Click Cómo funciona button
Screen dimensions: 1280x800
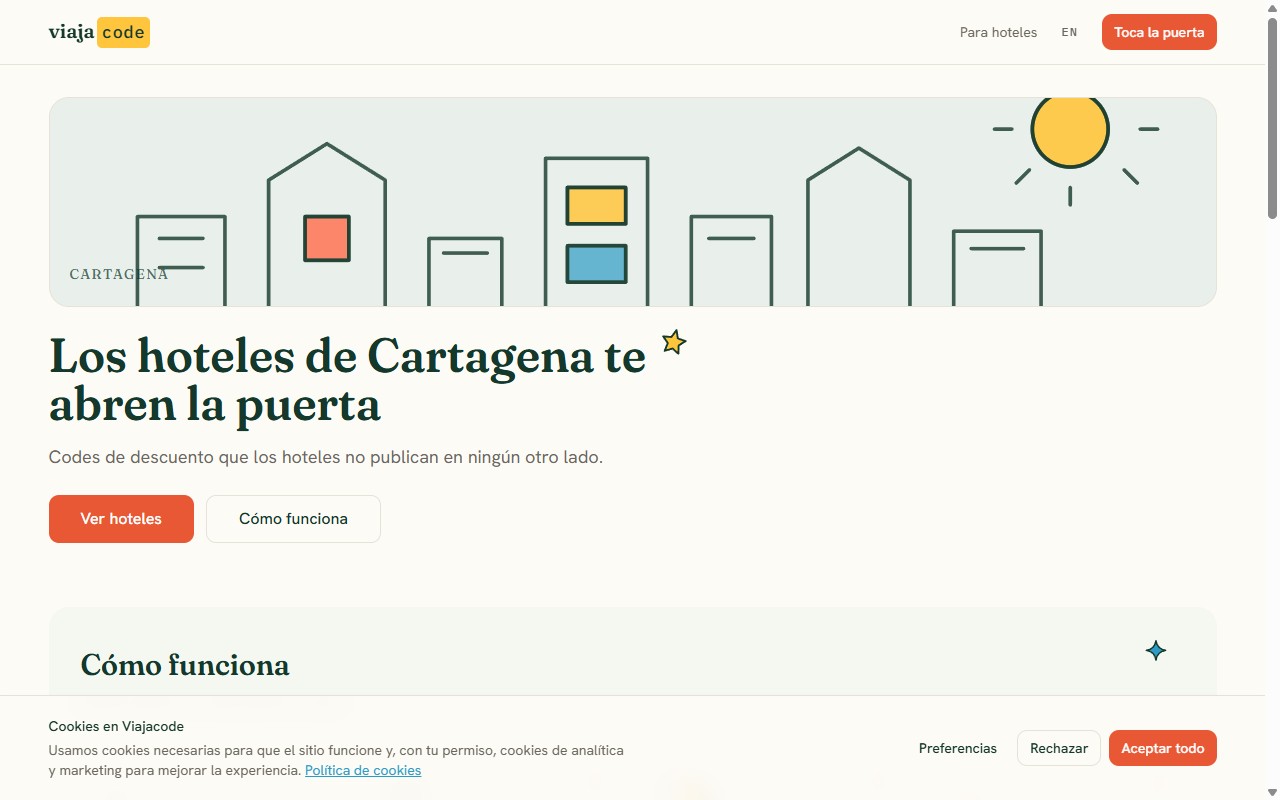293,519
